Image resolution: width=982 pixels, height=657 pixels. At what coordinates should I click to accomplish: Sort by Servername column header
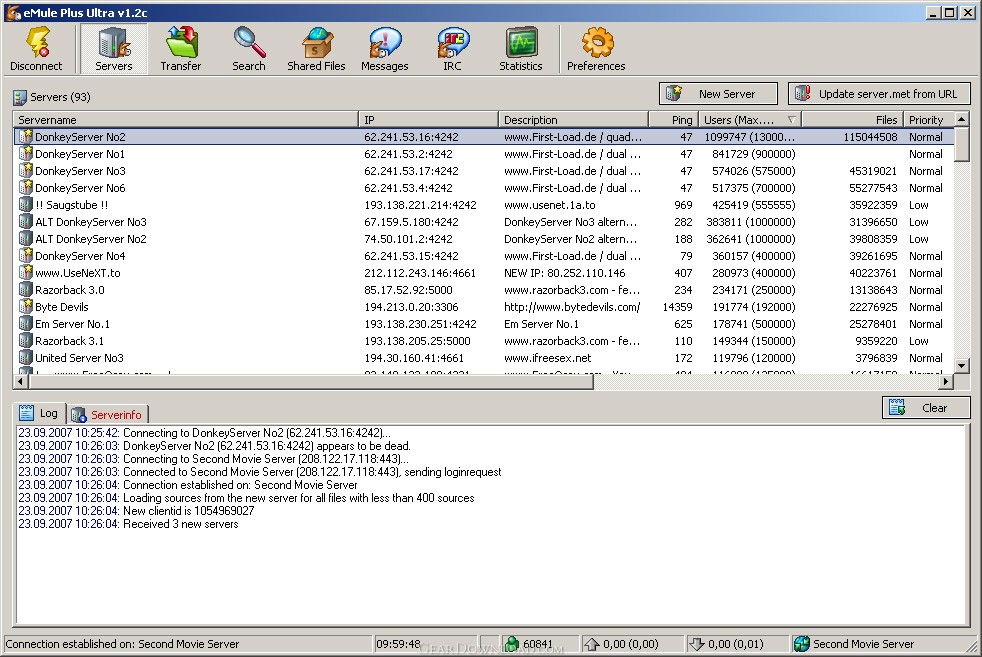point(185,120)
